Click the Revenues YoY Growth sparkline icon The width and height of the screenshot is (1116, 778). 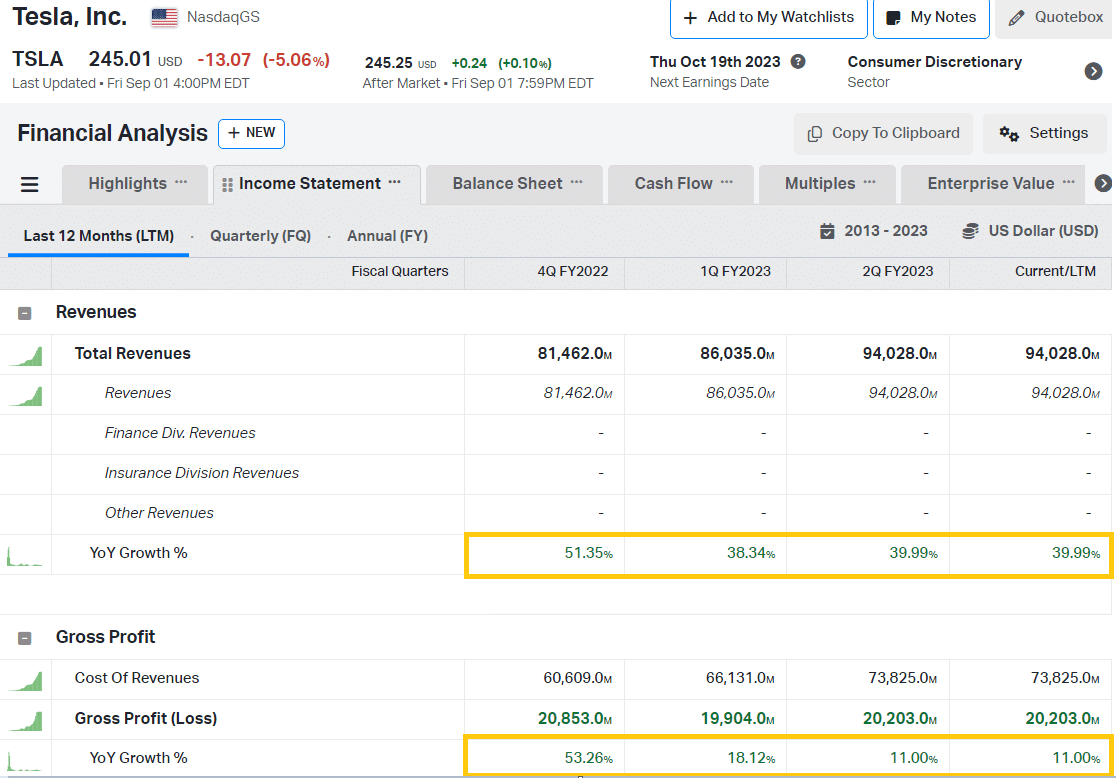point(25,555)
